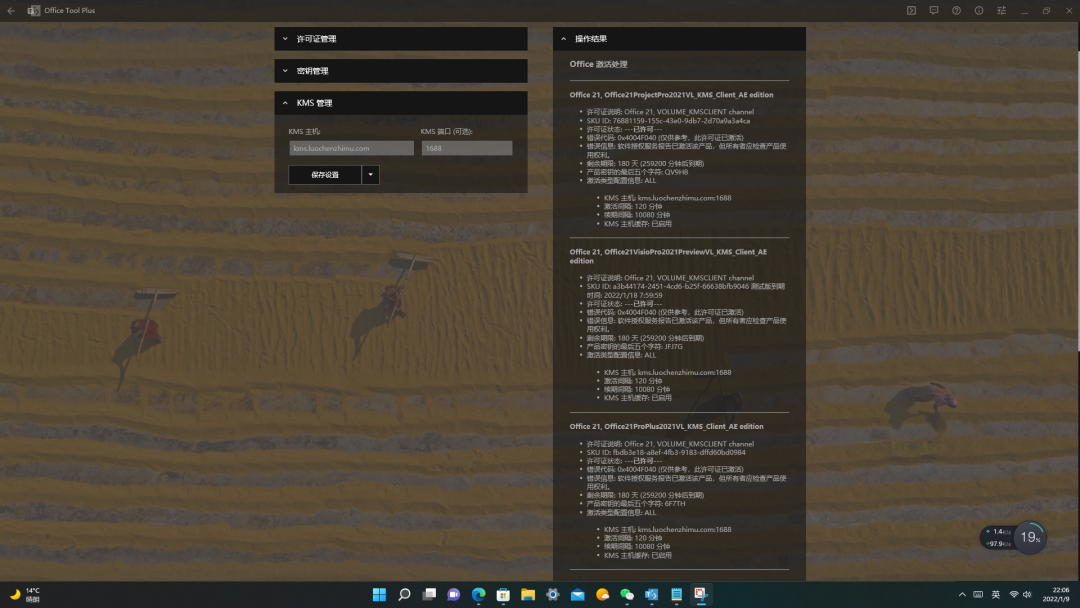Click product key last five characters 6F7TH

(x=636, y=503)
